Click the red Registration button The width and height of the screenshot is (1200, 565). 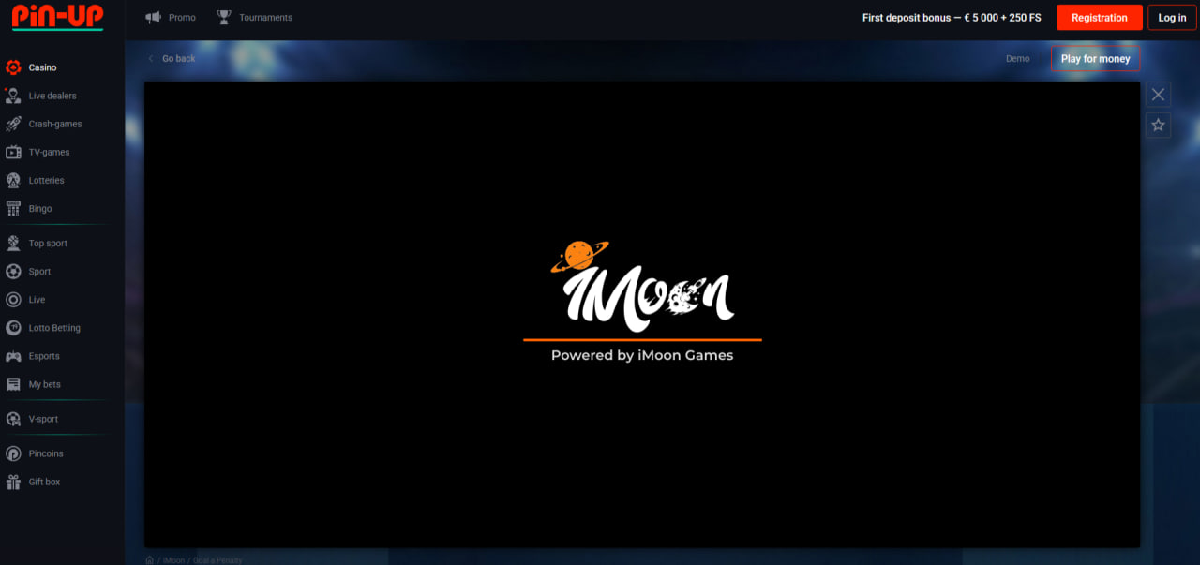pyautogui.click(x=1099, y=18)
